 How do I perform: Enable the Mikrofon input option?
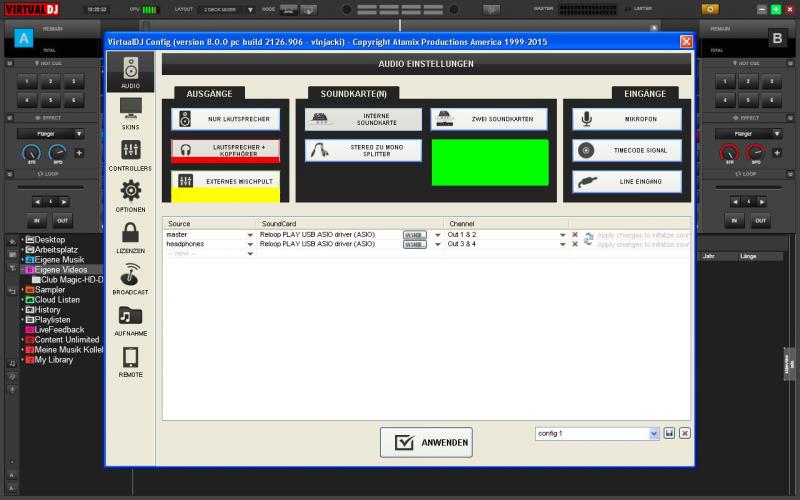point(627,119)
